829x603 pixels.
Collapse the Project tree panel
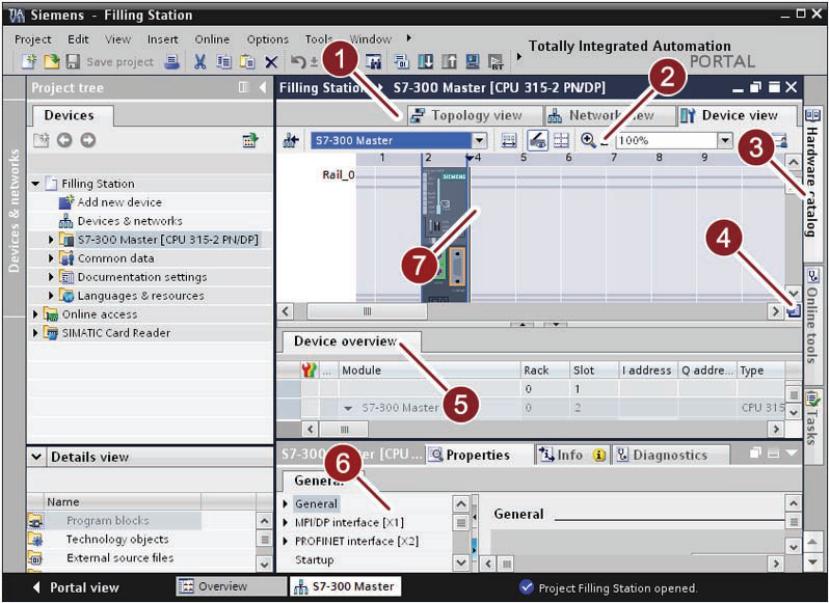263,87
